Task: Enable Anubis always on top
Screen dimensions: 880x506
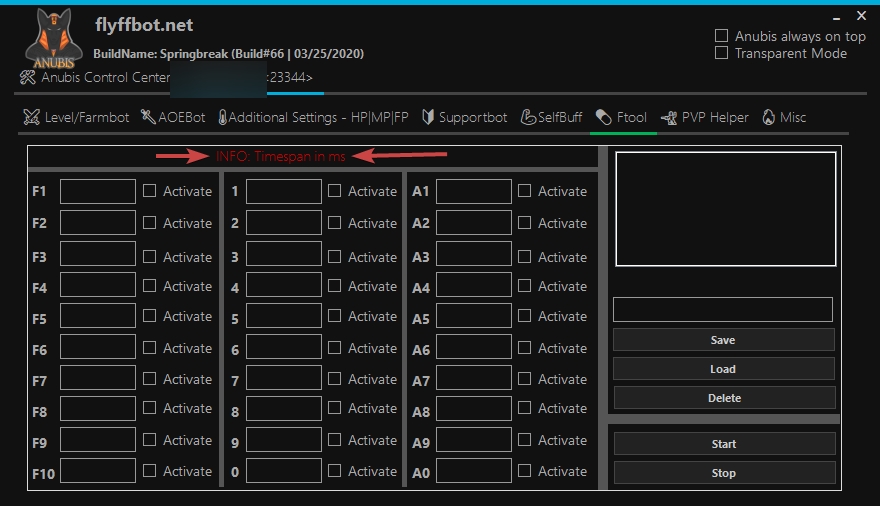Action: tap(722, 36)
